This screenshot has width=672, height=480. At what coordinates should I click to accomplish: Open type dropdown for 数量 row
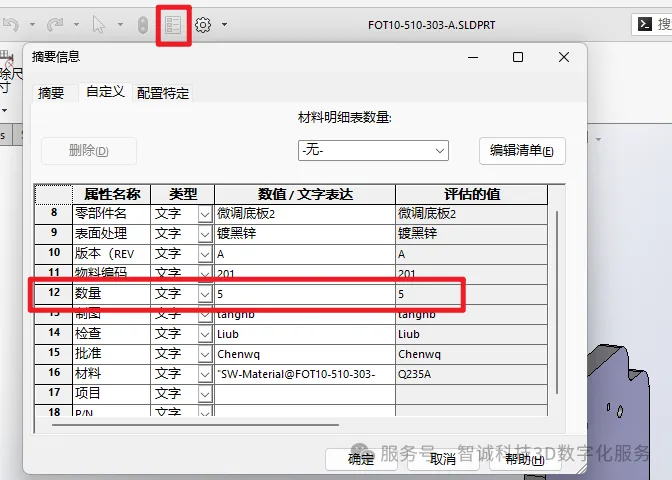point(205,294)
